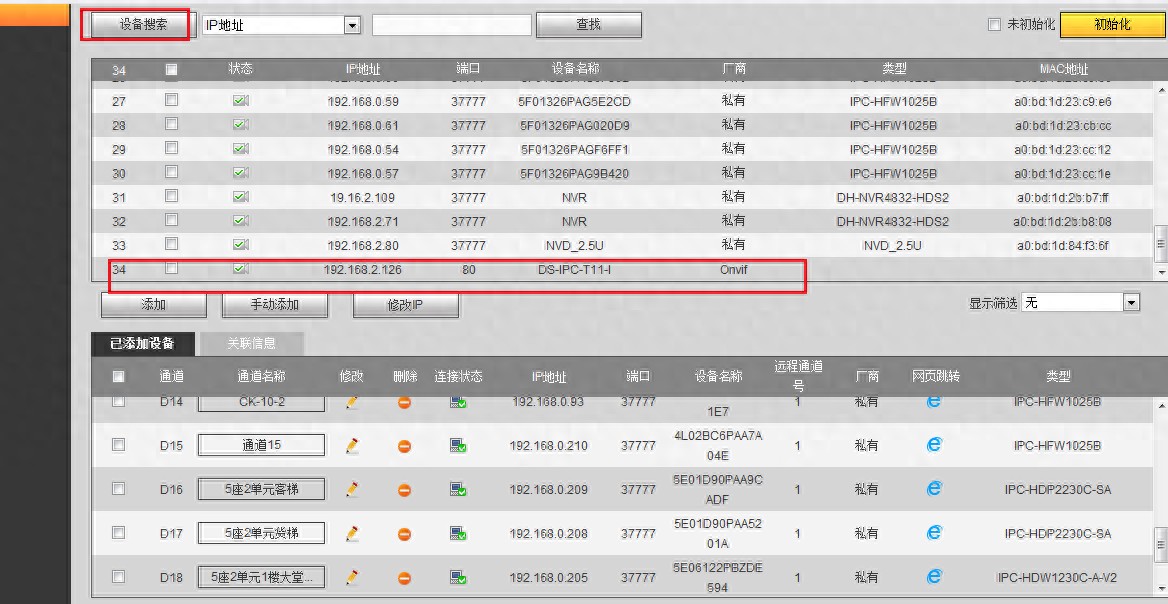Click the delete icon for channel D18

(x=405, y=577)
